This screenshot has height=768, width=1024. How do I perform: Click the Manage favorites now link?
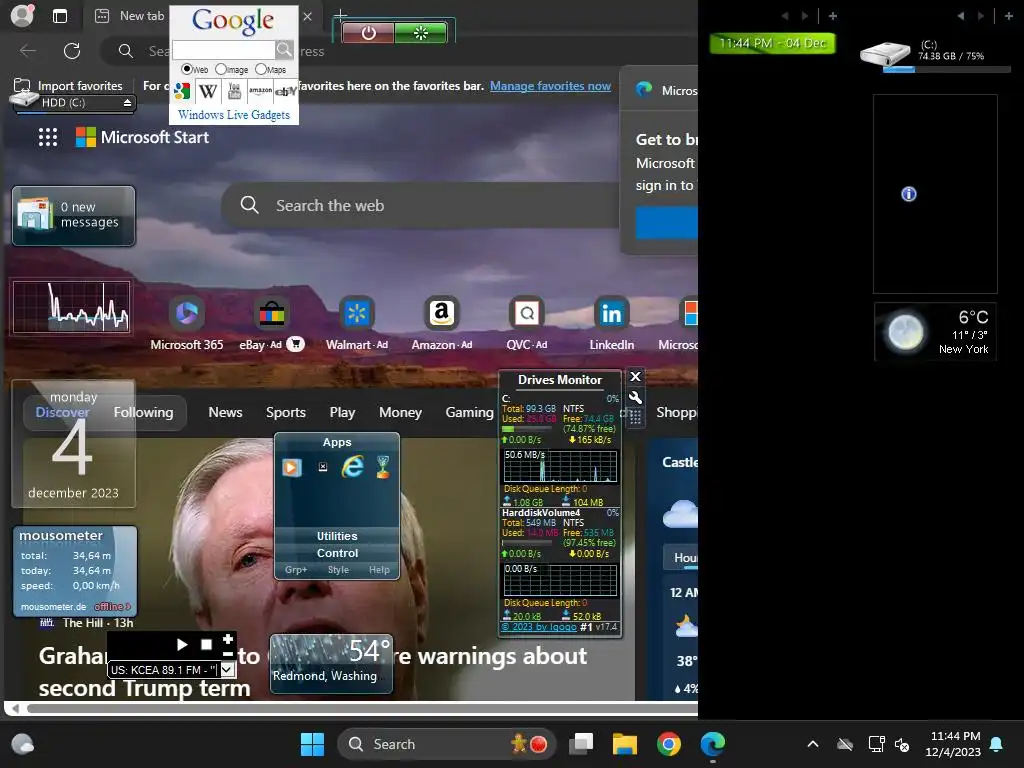(x=551, y=86)
